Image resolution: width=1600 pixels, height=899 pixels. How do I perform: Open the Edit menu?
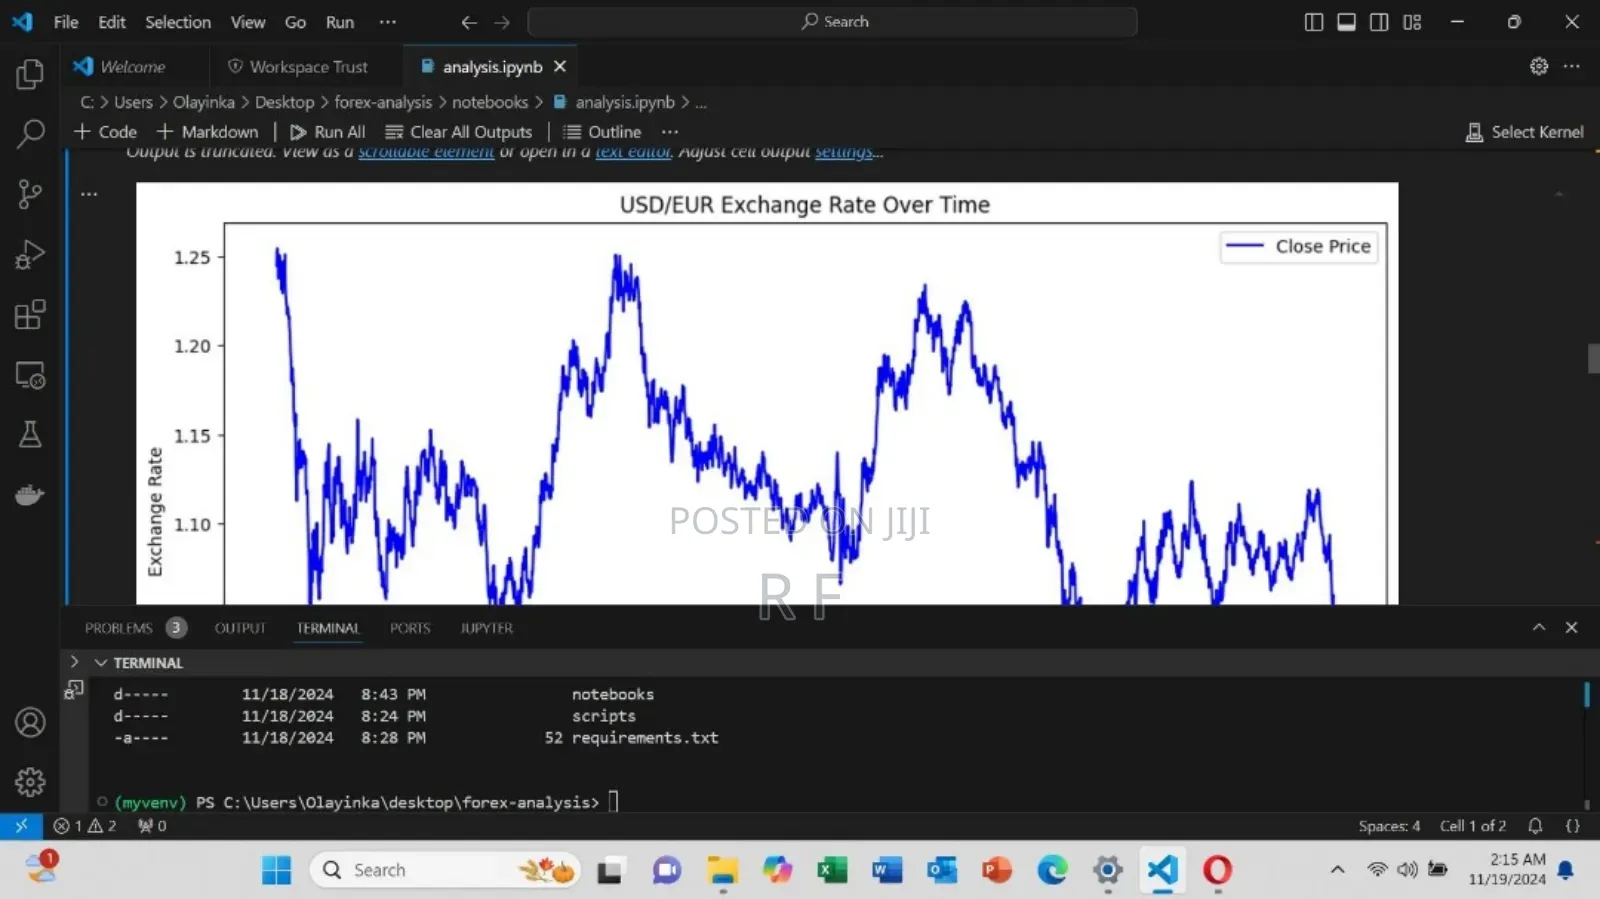pyautogui.click(x=112, y=22)
